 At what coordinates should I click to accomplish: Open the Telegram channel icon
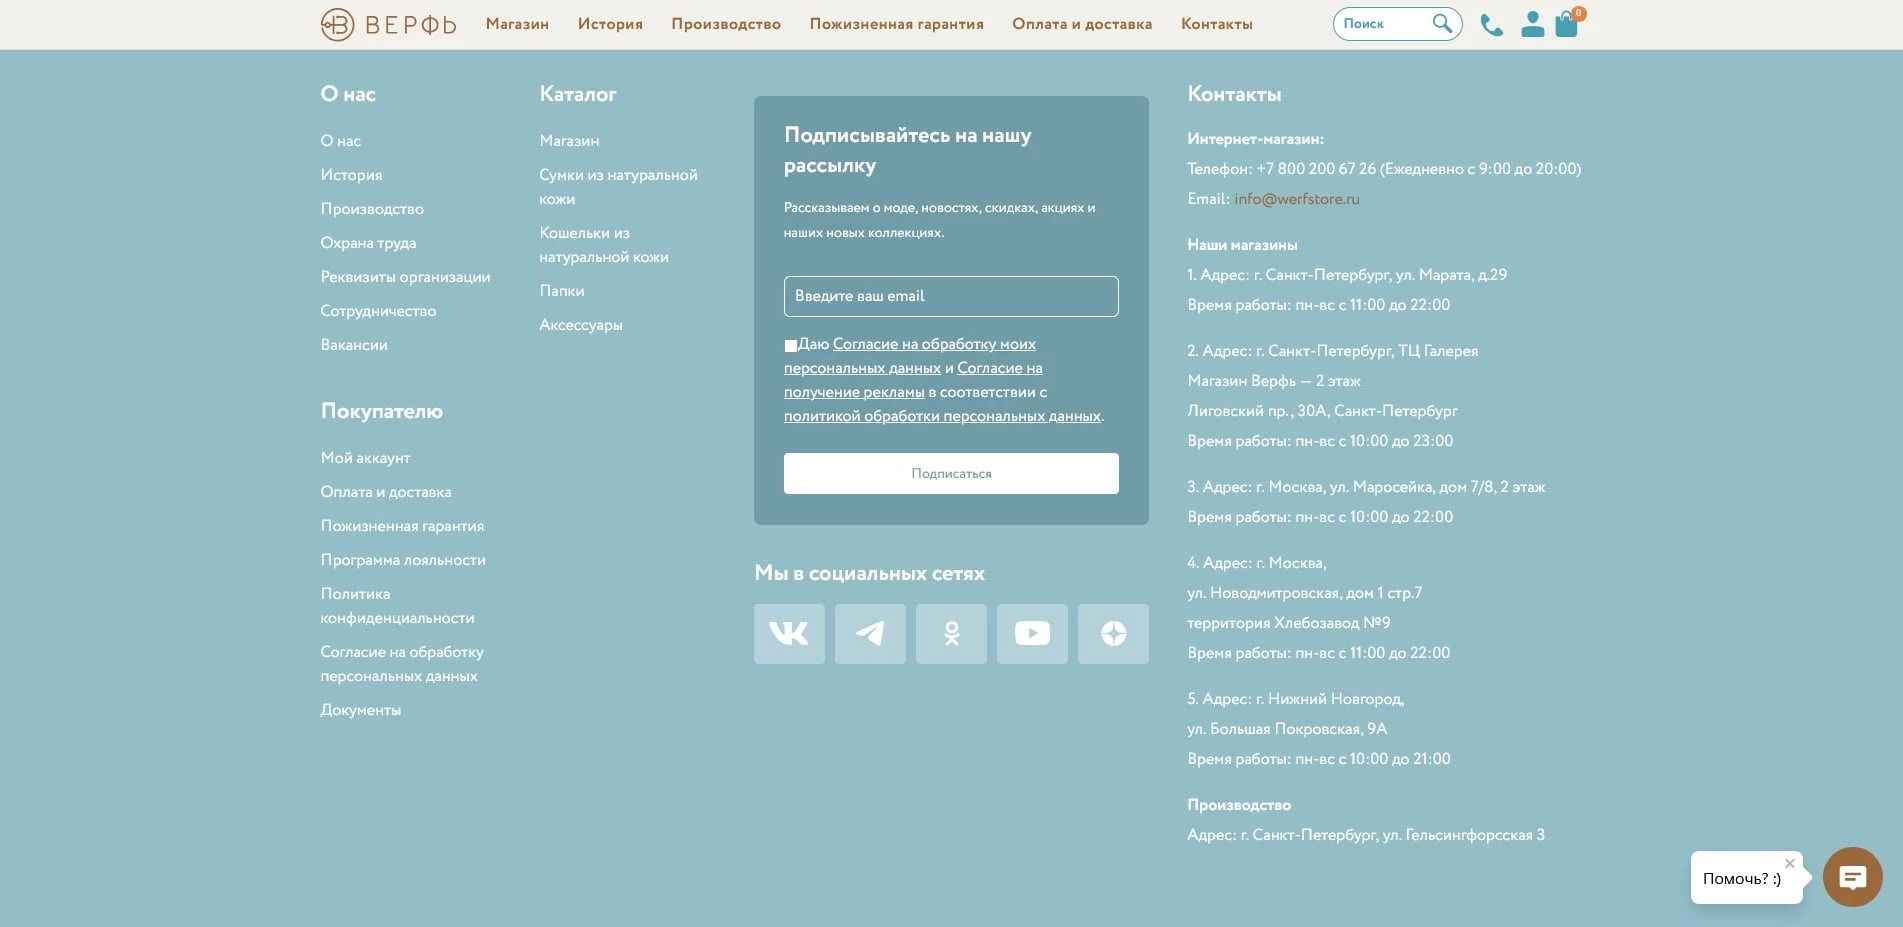[870, 633]
